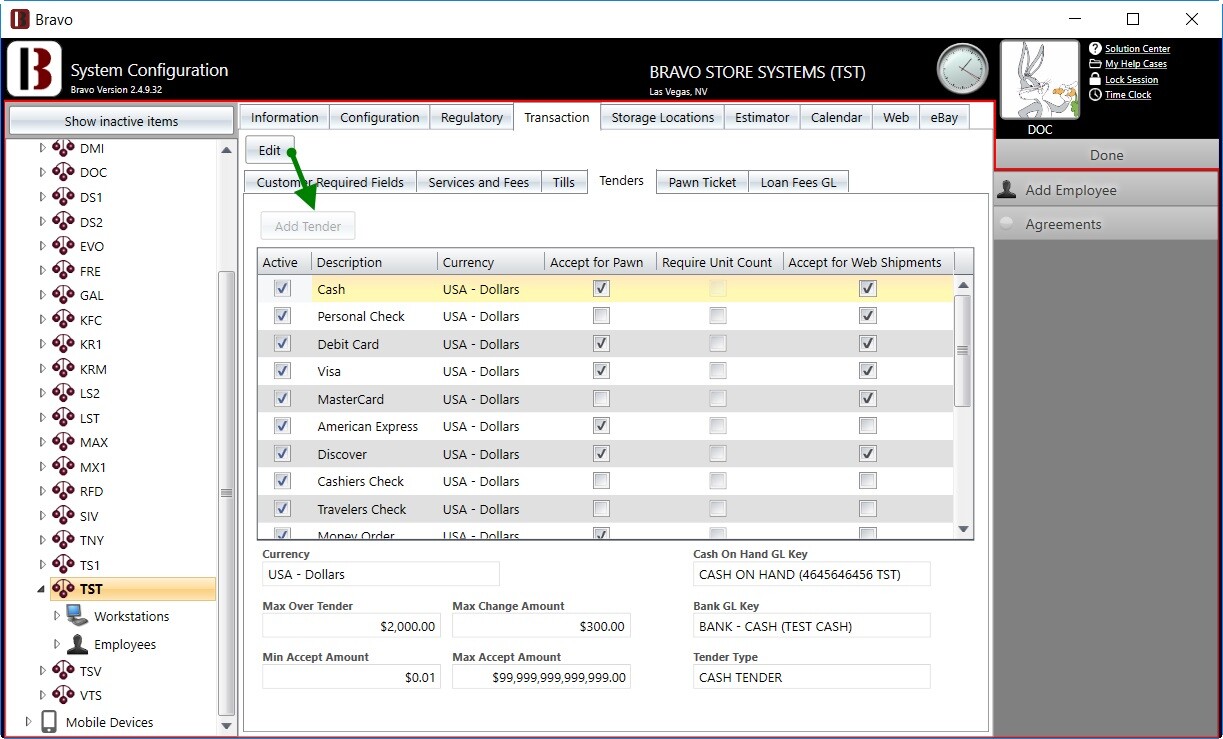The width and height of the screenshot is (1223, 739).
Task: Toggle Active checkbox for Travelers Check
Action: pyautogui.click(x=282, y=508)
